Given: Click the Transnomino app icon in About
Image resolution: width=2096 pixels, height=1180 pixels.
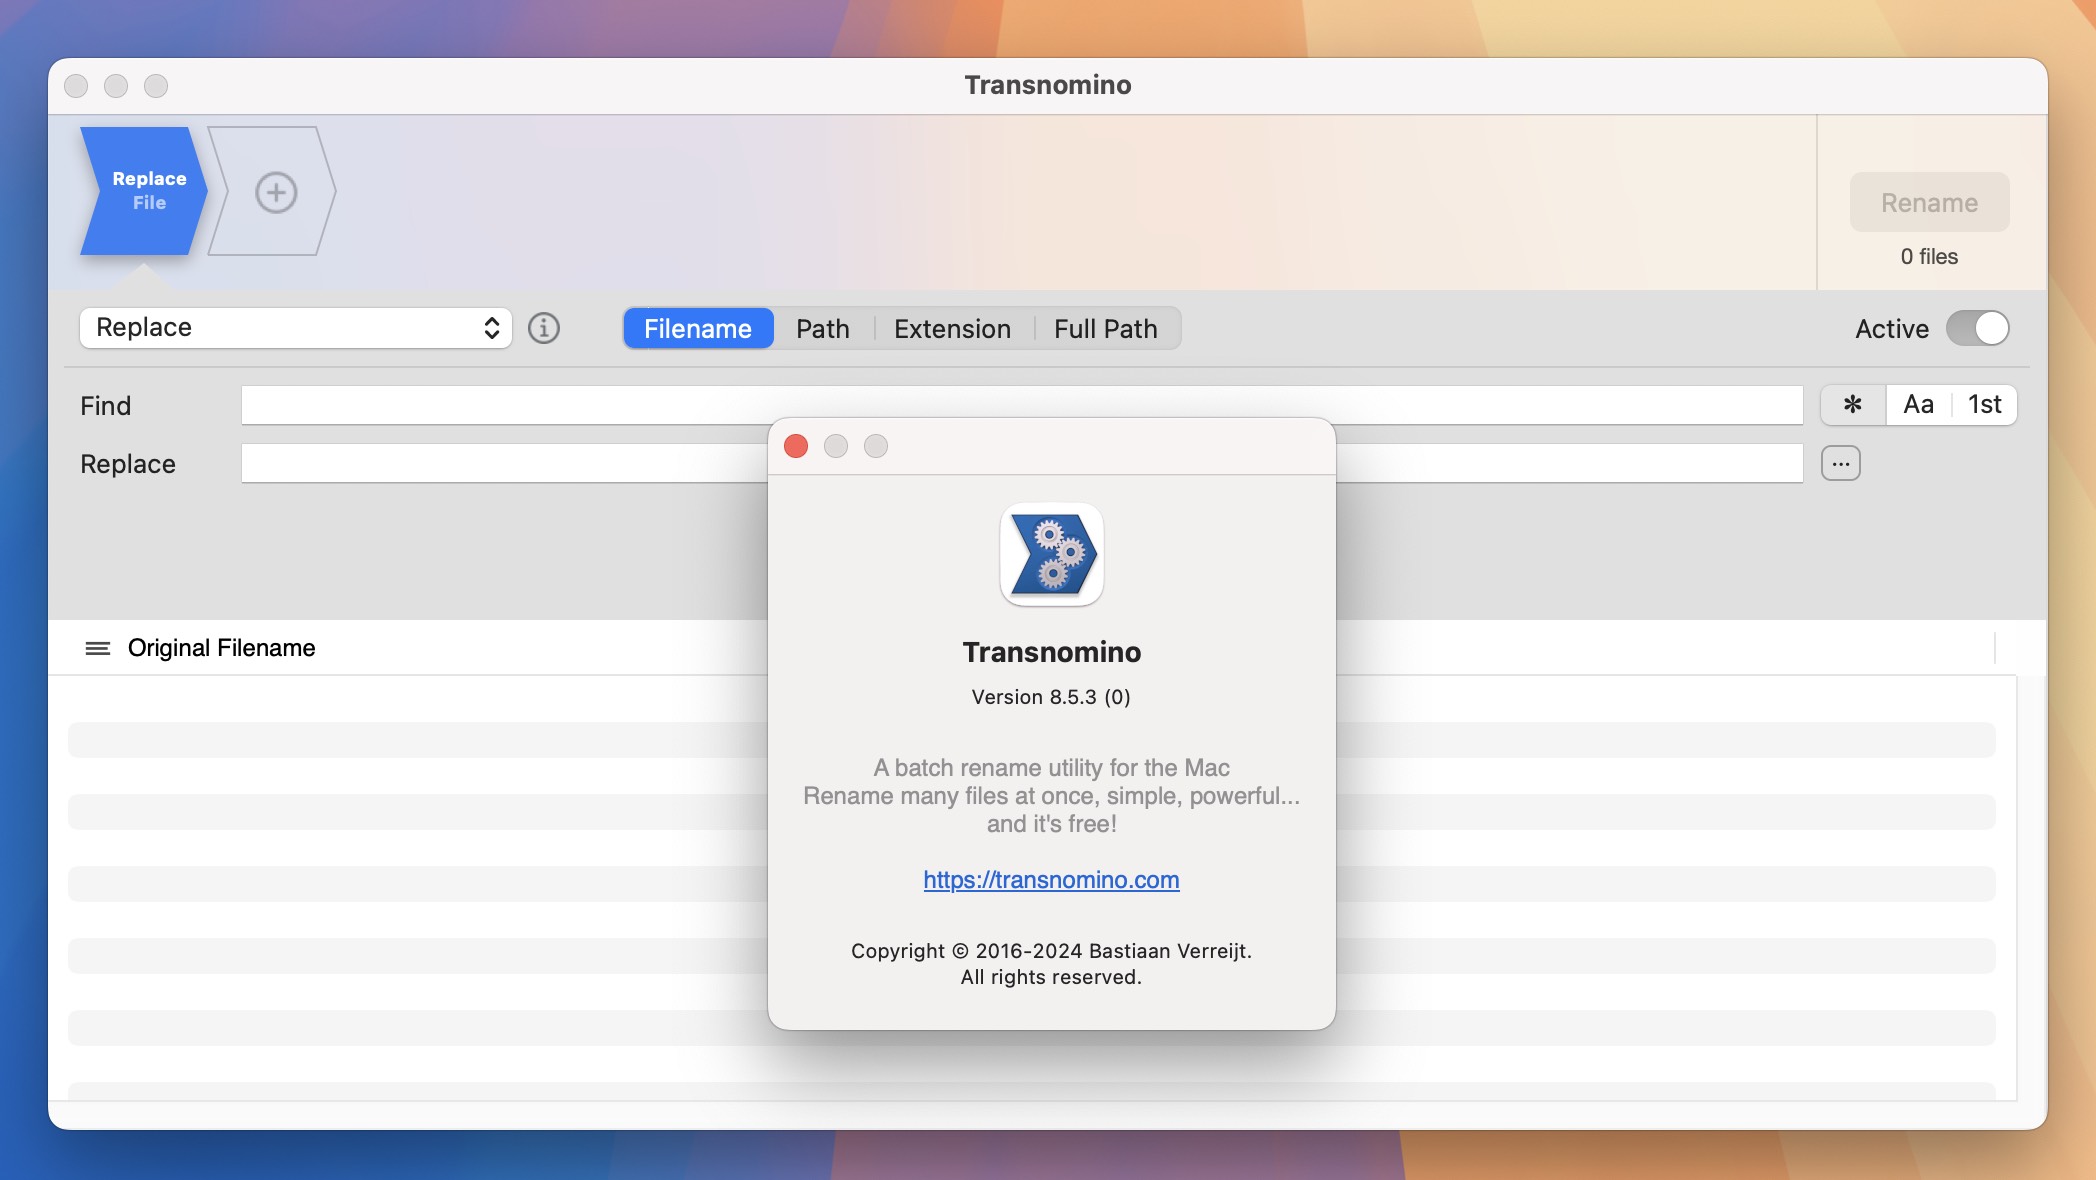Looking at the screenshot, I should (1051, 554).
